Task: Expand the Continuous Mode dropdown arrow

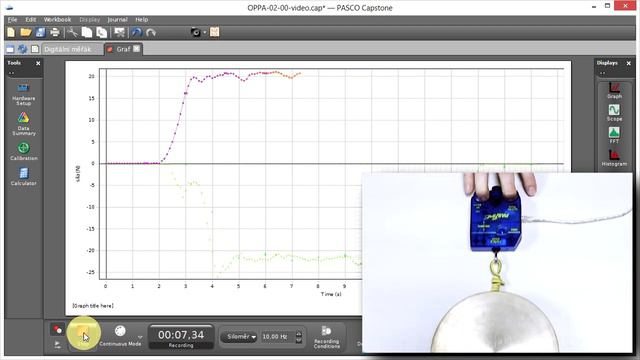Action: [140, 337]
